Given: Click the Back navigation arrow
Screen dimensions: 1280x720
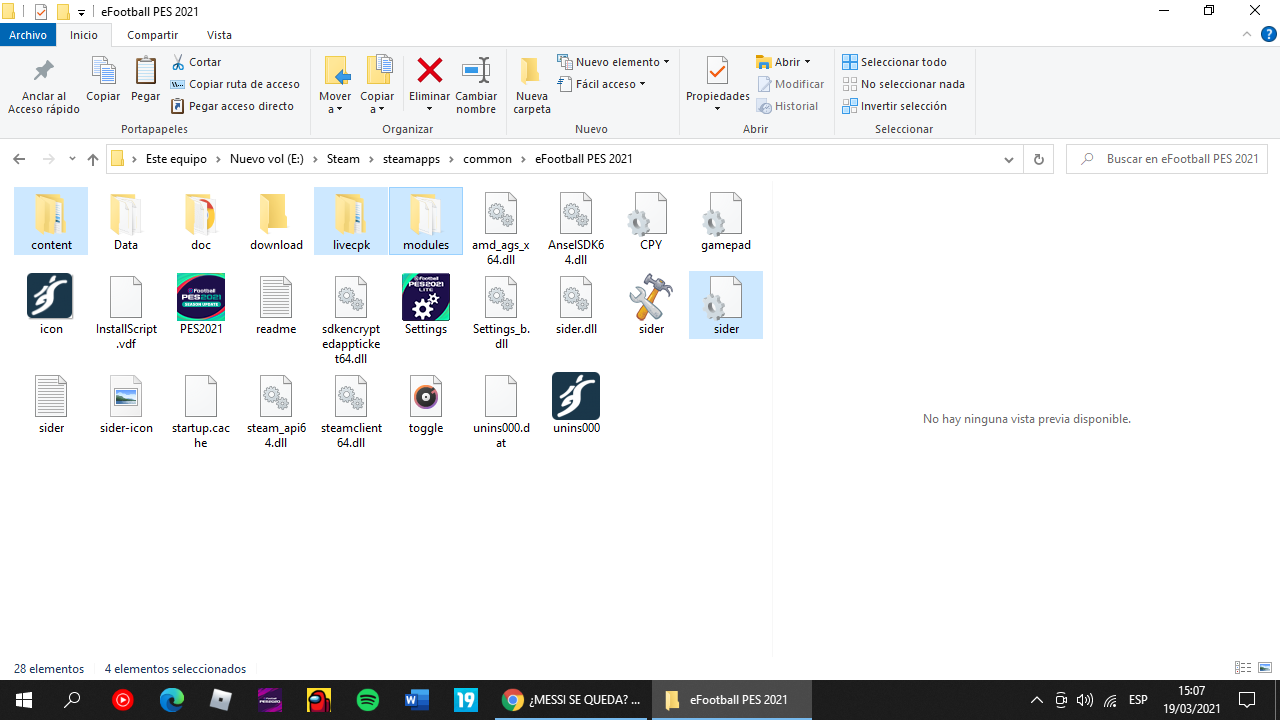Looking at the screenshot, I should tap(19, 159).
